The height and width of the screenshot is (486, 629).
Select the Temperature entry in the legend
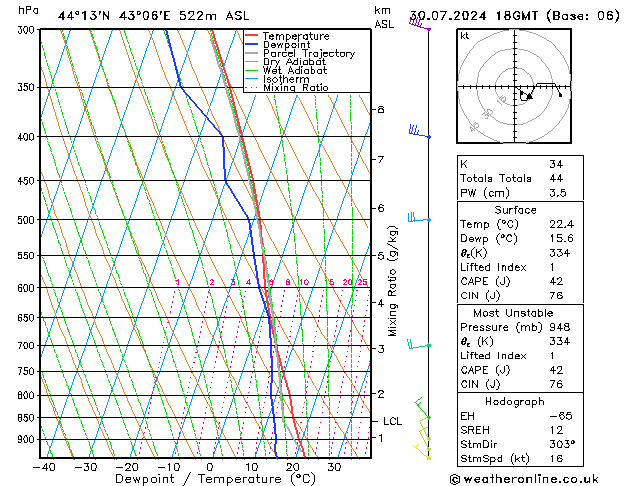coord(298,36)
